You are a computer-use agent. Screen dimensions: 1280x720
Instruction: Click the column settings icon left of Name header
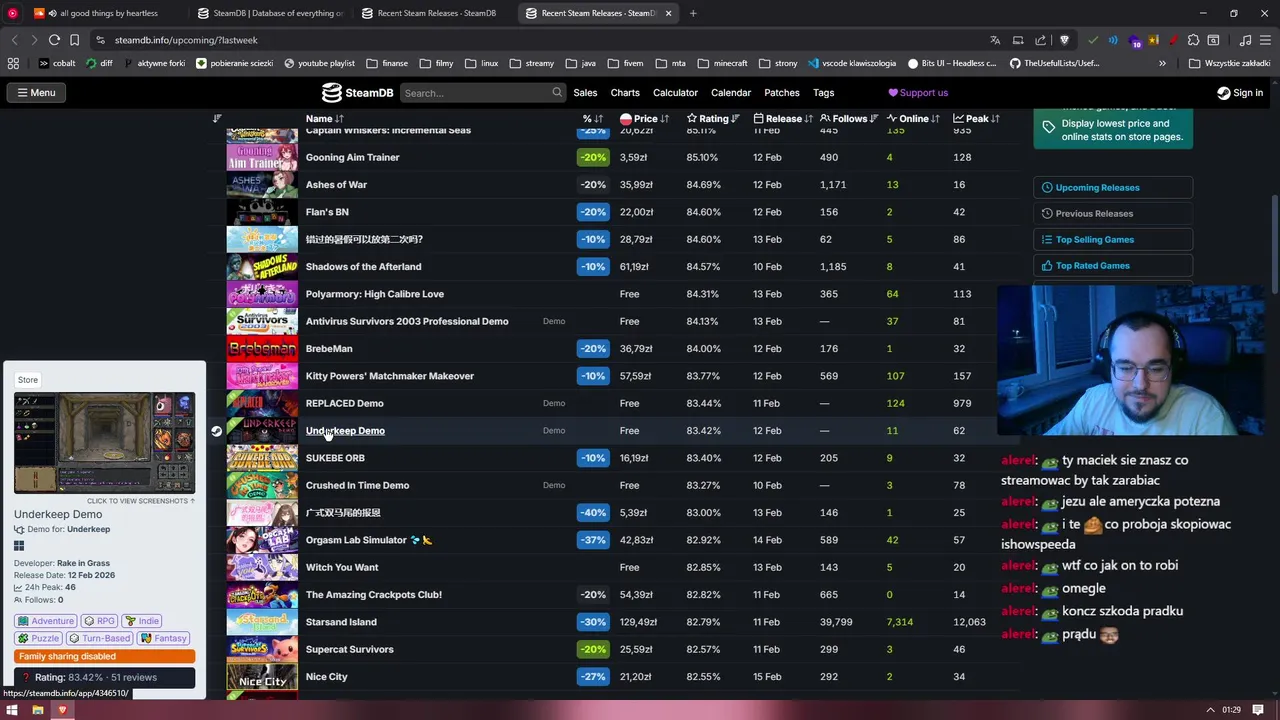pos(217,119)
